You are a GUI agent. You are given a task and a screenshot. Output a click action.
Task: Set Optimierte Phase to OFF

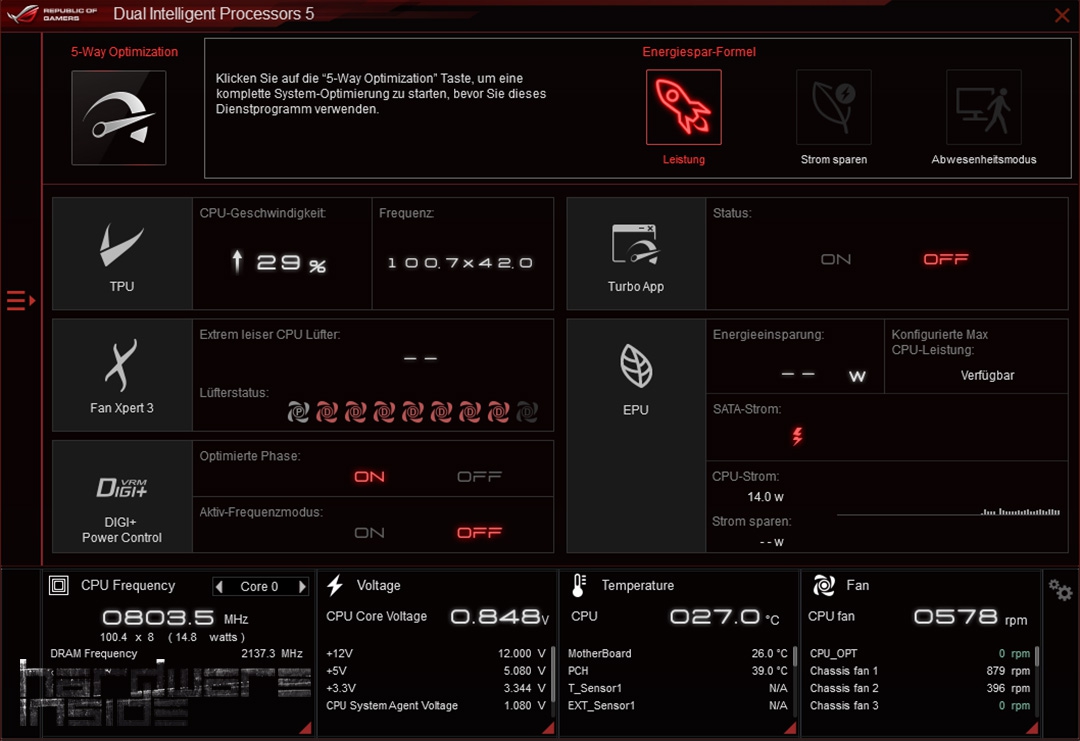point(479,477)
